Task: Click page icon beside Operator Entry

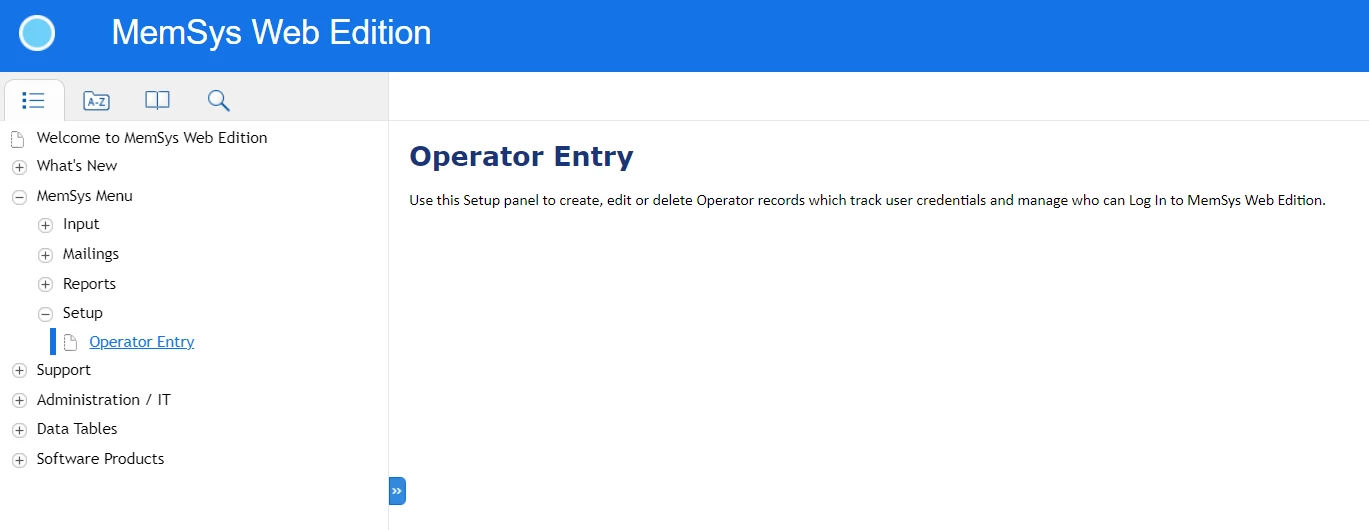Action: [x=70, y=342]
